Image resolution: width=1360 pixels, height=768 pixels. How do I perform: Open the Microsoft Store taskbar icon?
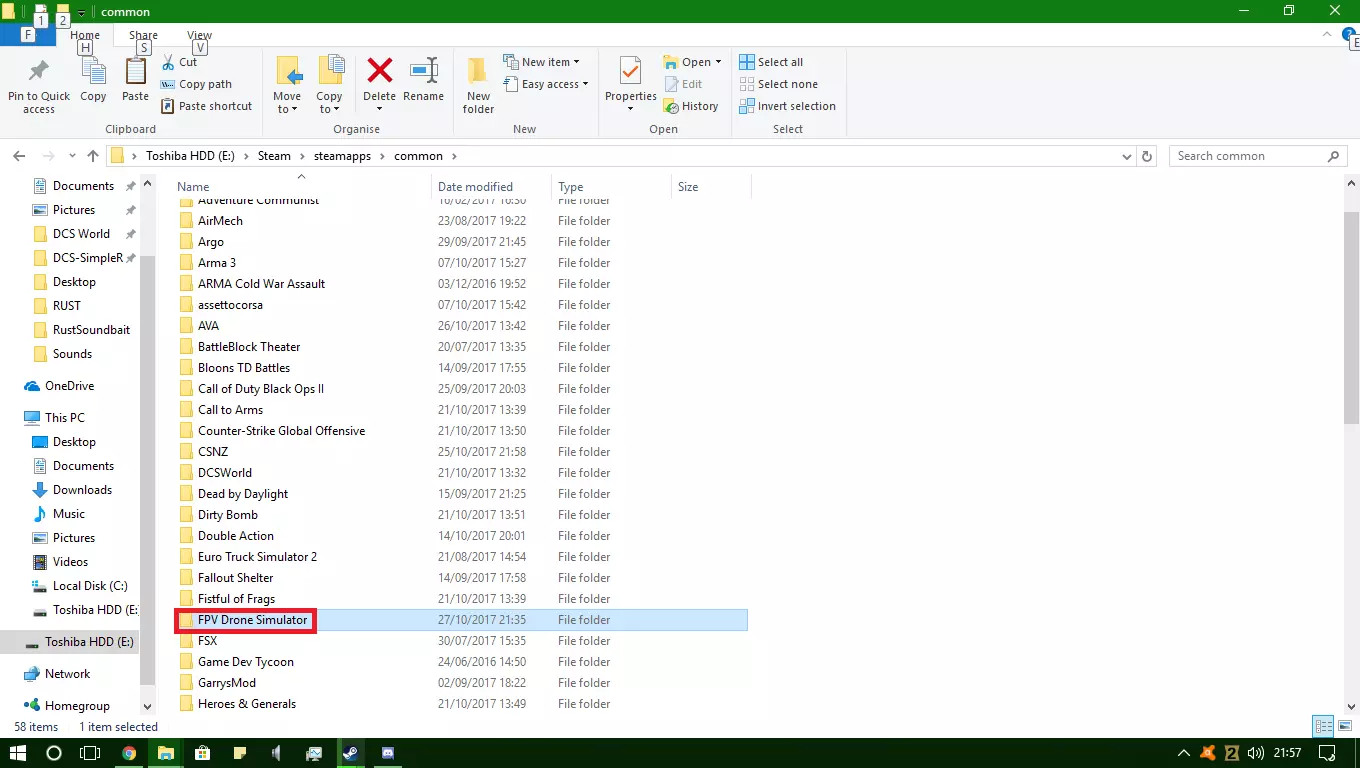[203, 753]
